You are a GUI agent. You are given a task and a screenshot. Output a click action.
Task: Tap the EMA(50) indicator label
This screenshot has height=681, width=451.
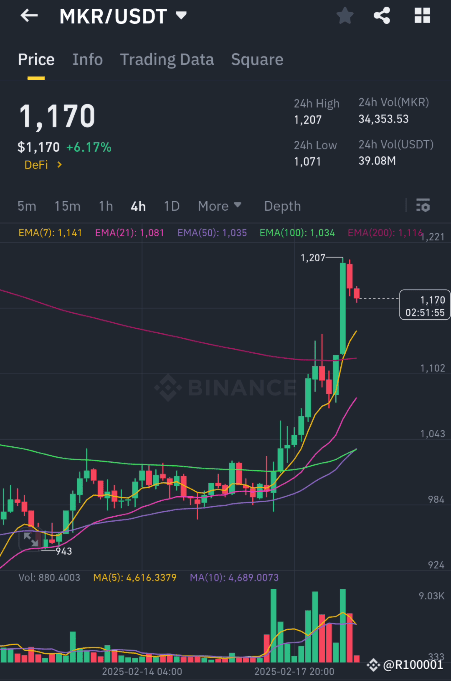[x=212, y=233]
